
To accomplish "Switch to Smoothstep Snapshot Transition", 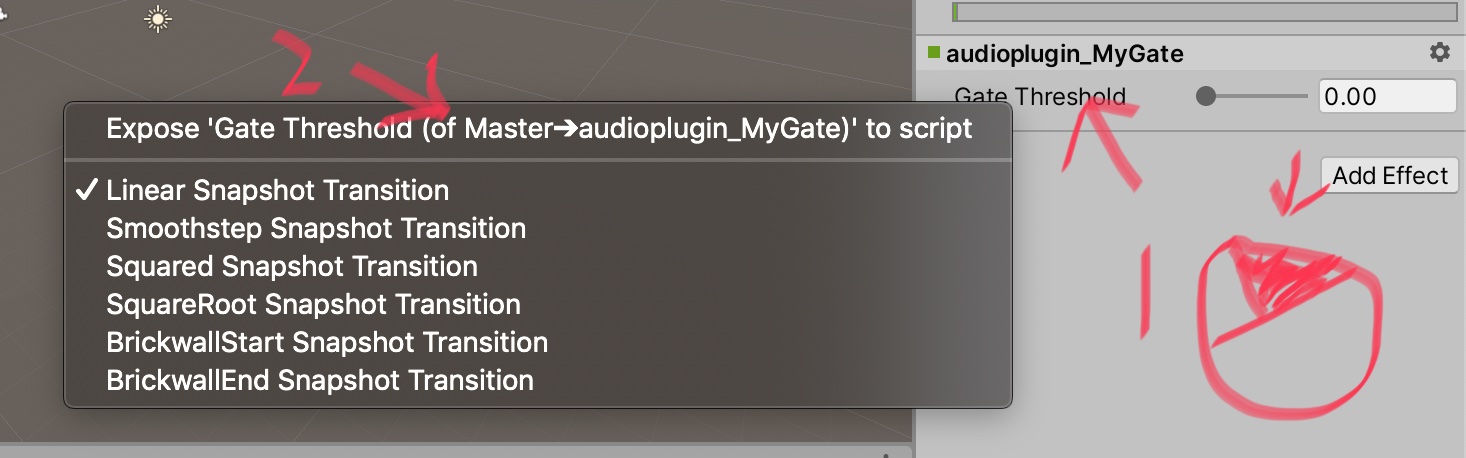I will pos(316,228).
